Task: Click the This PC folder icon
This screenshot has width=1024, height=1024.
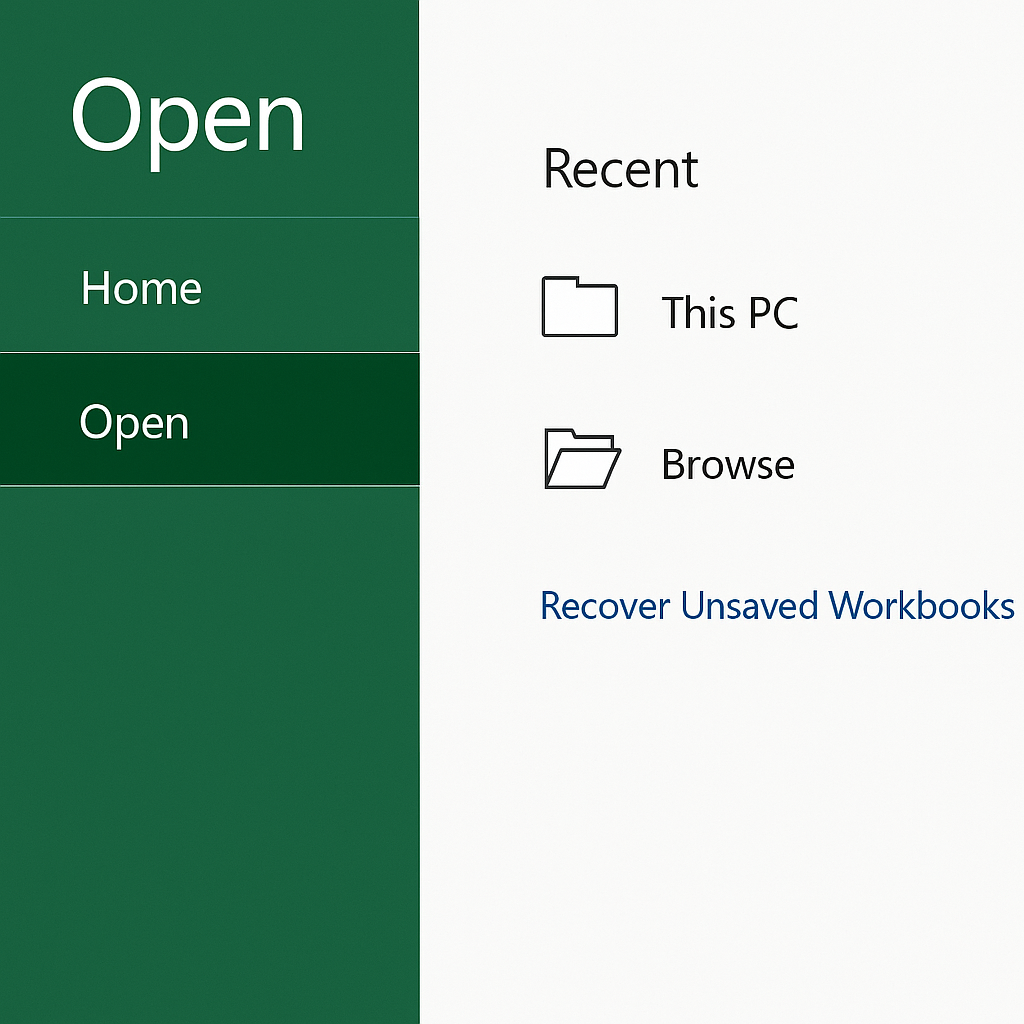Action: pyautogui.click(x=579, y=306)
